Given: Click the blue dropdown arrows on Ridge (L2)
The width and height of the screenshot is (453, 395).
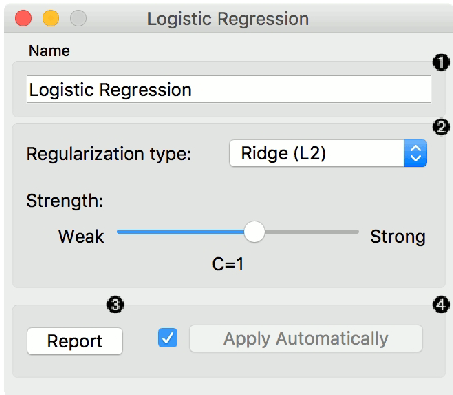Looking at the screenshot, I should [x=415, y=153].
